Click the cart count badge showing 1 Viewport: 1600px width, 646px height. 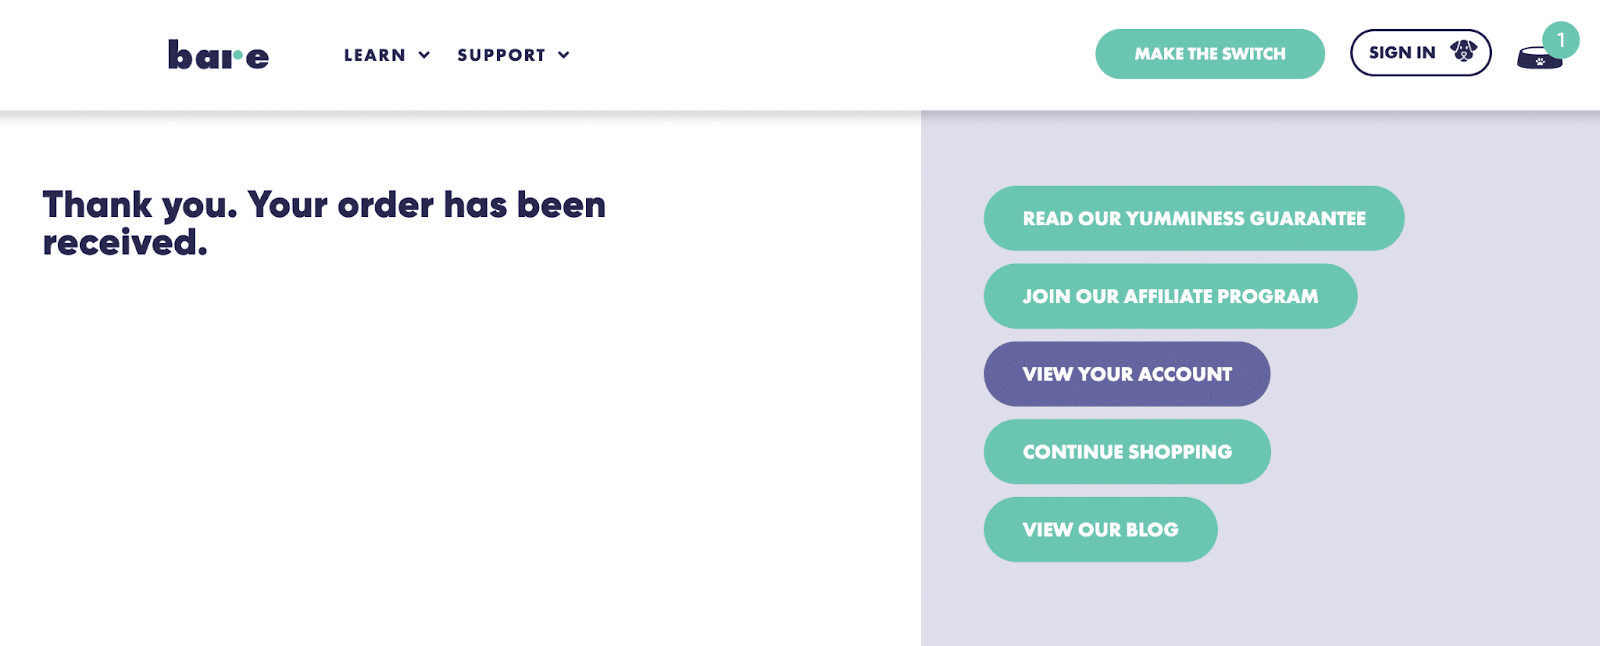(x=1560, y=40)
